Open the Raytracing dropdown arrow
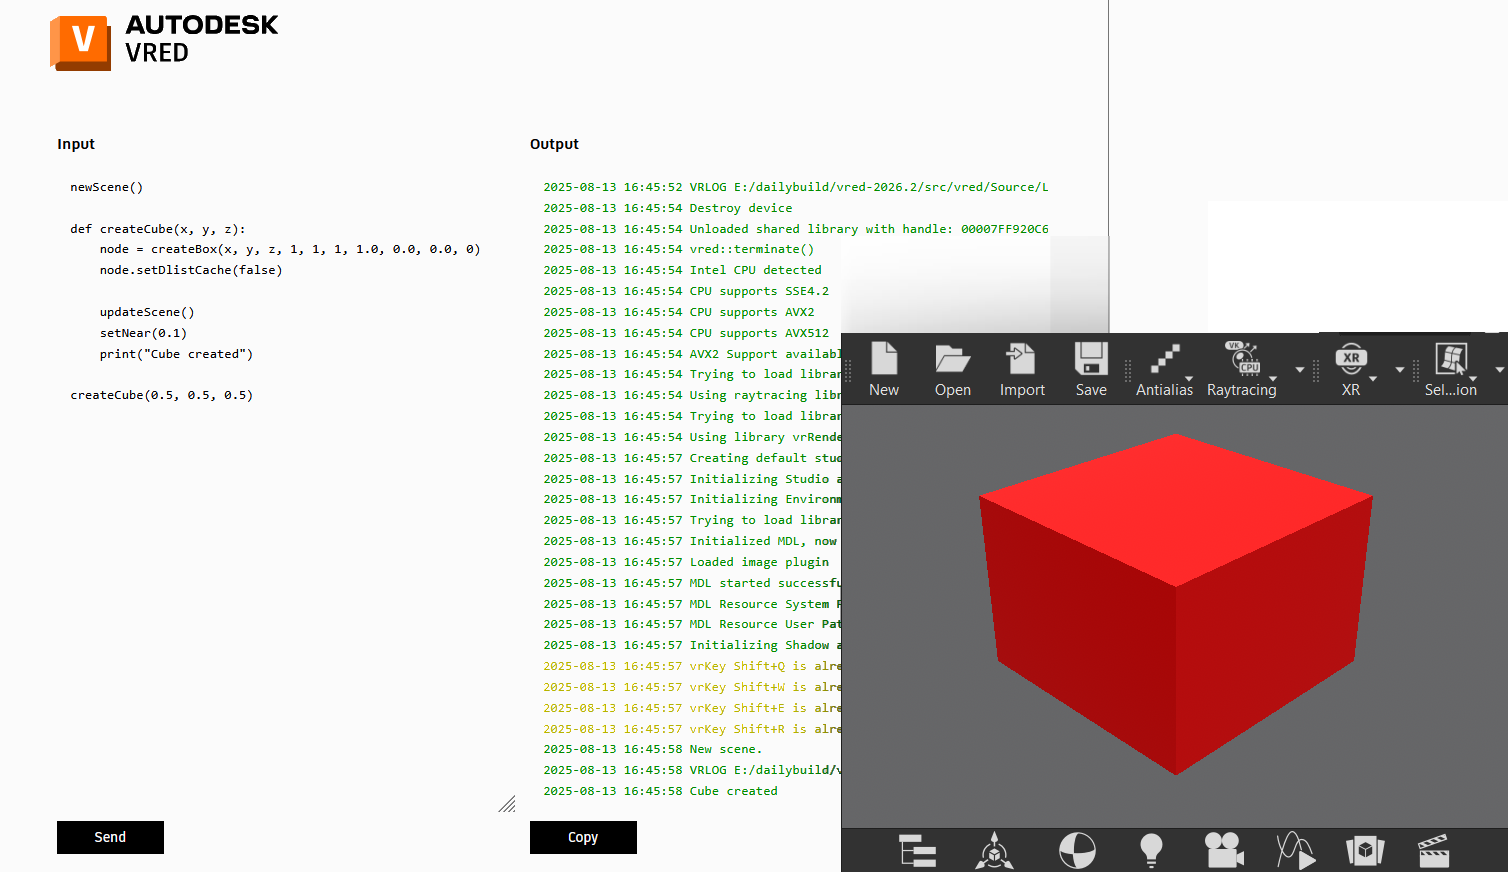 coord(1273,378)
